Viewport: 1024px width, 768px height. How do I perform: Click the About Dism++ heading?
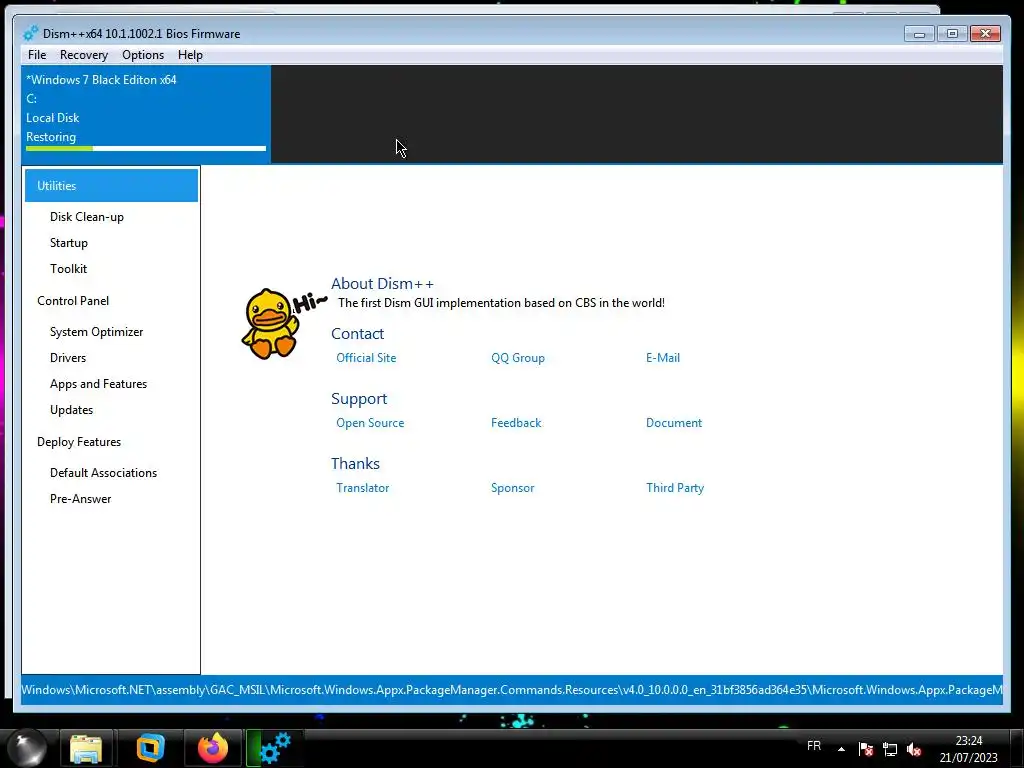[382, 284]
